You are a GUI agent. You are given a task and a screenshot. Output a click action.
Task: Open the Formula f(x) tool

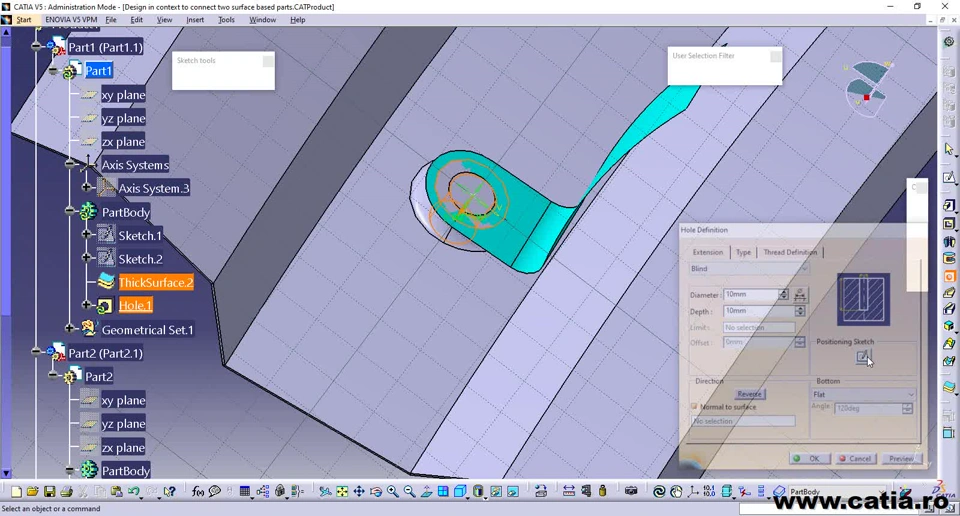coord(198,492)
